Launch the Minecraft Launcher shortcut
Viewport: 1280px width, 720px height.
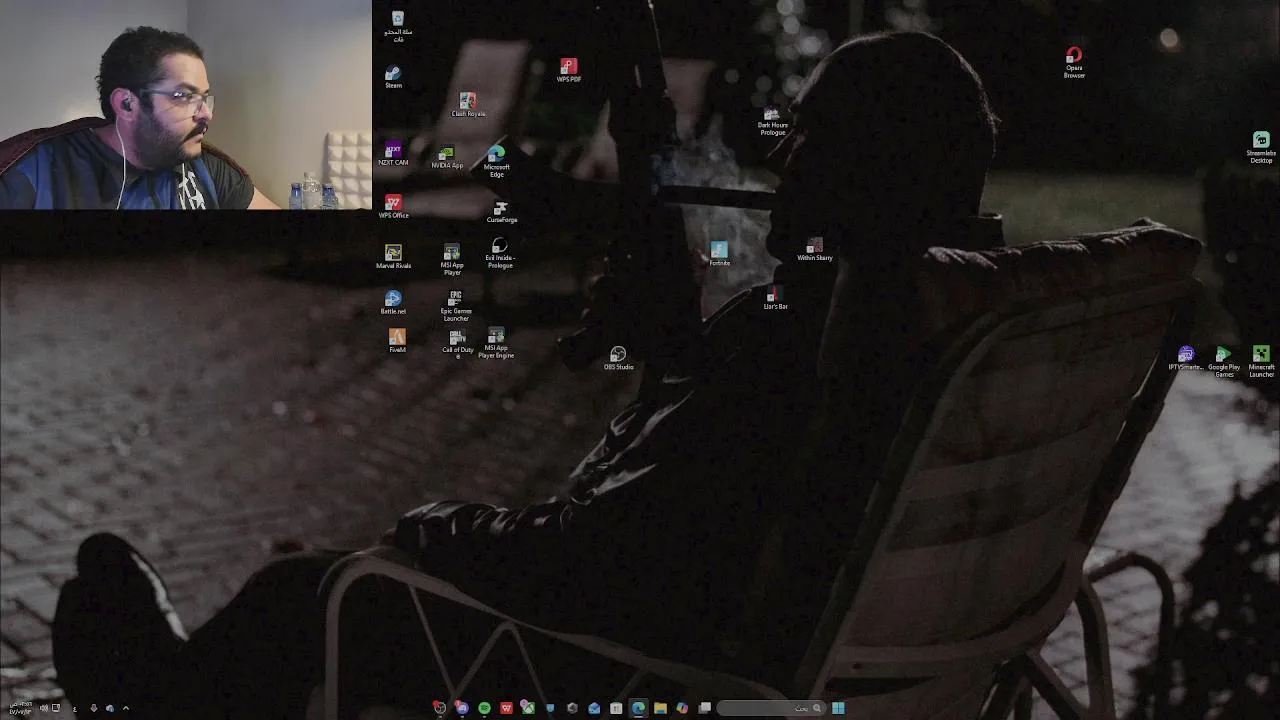pos(1261,361)
